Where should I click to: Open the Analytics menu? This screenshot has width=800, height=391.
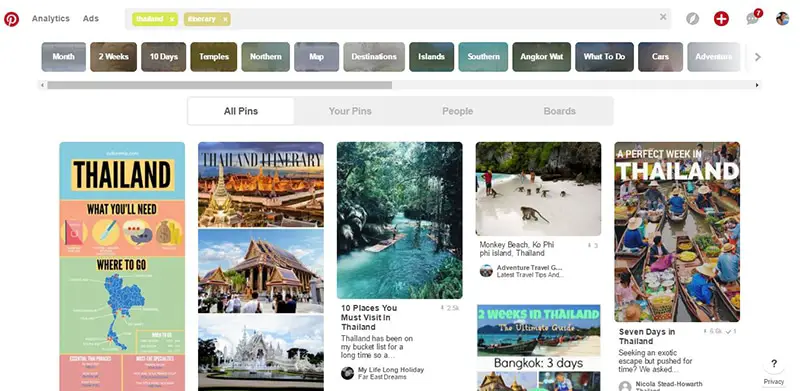pos(51,18)
